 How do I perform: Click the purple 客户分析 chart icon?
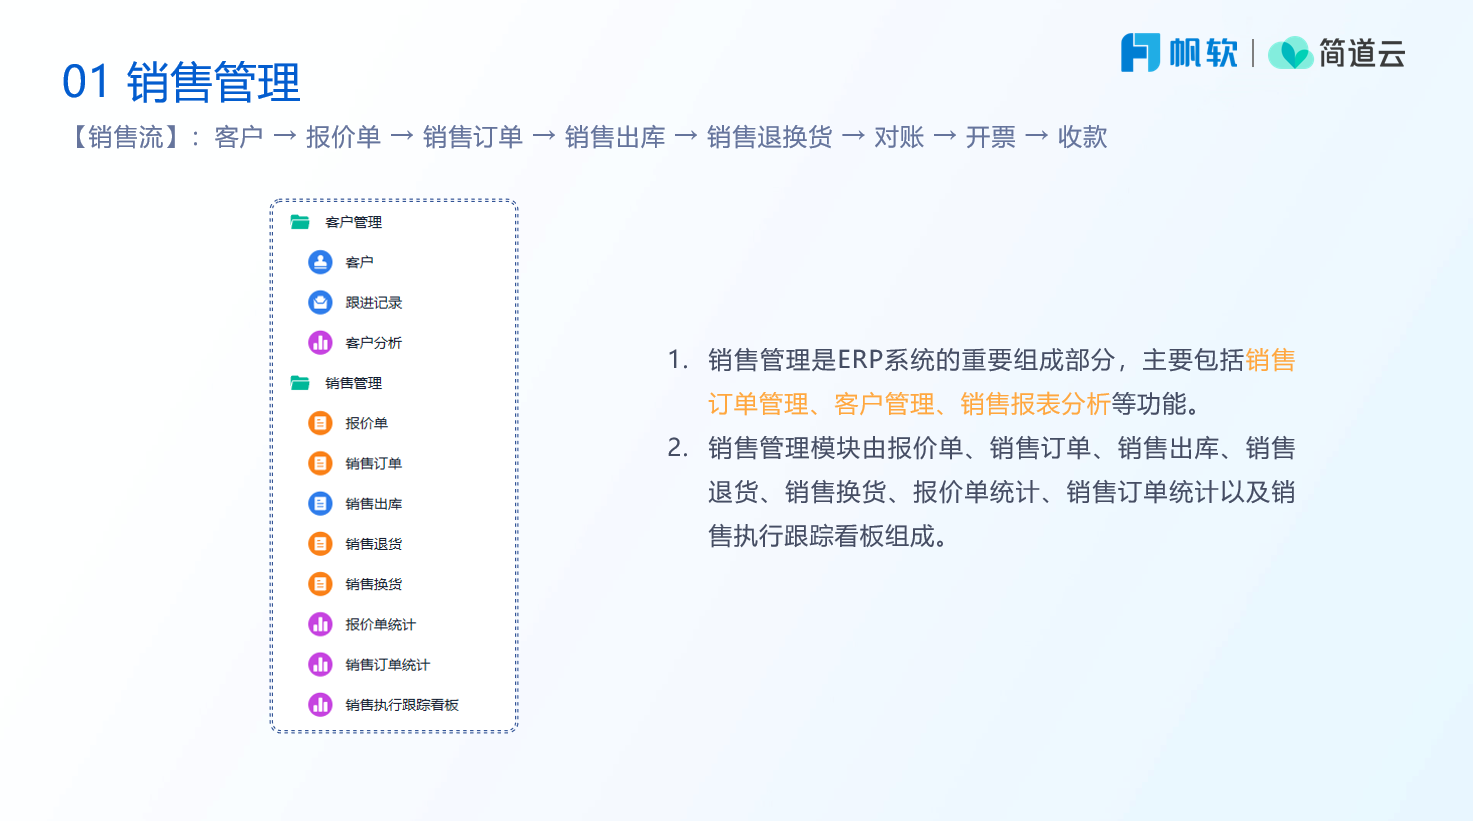click(x=320, y=343)
